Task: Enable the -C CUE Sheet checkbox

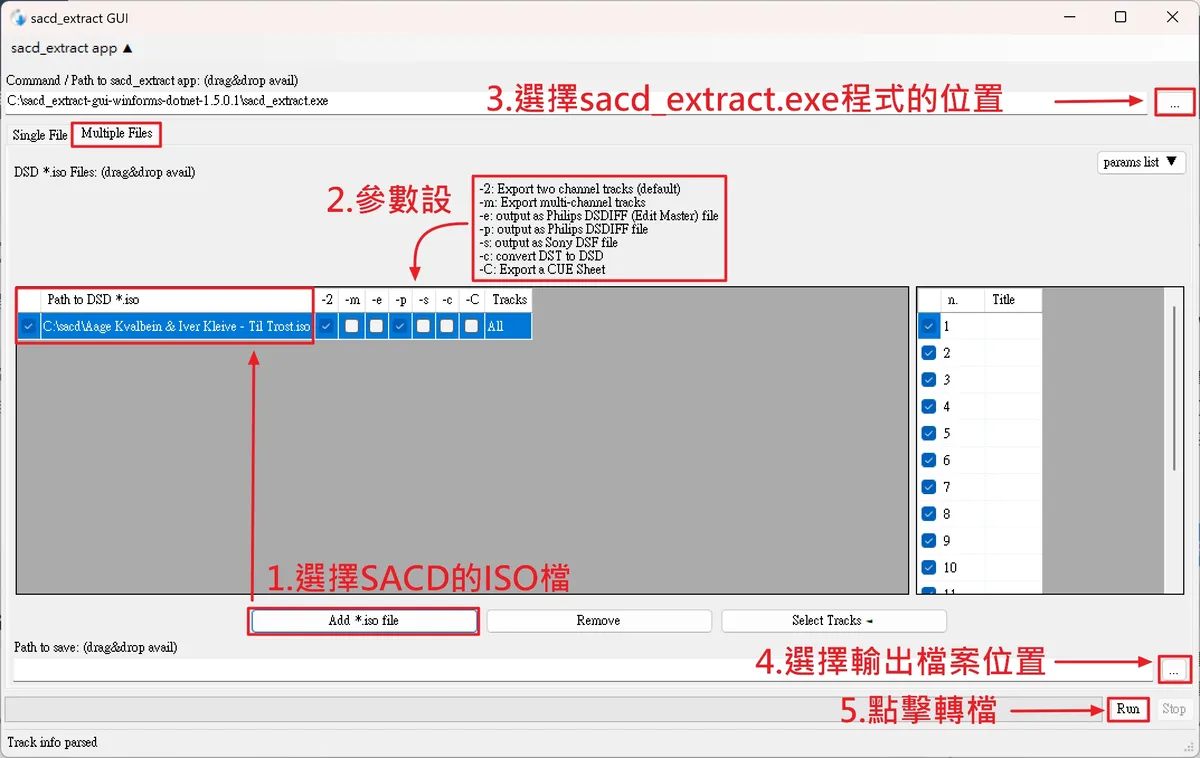Action: 472,326
